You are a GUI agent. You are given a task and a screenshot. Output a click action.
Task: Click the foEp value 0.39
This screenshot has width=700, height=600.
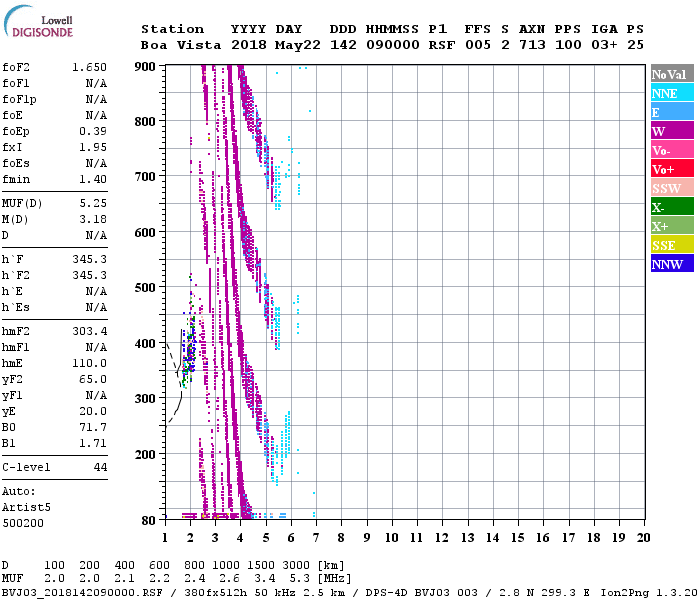[93, 131]
